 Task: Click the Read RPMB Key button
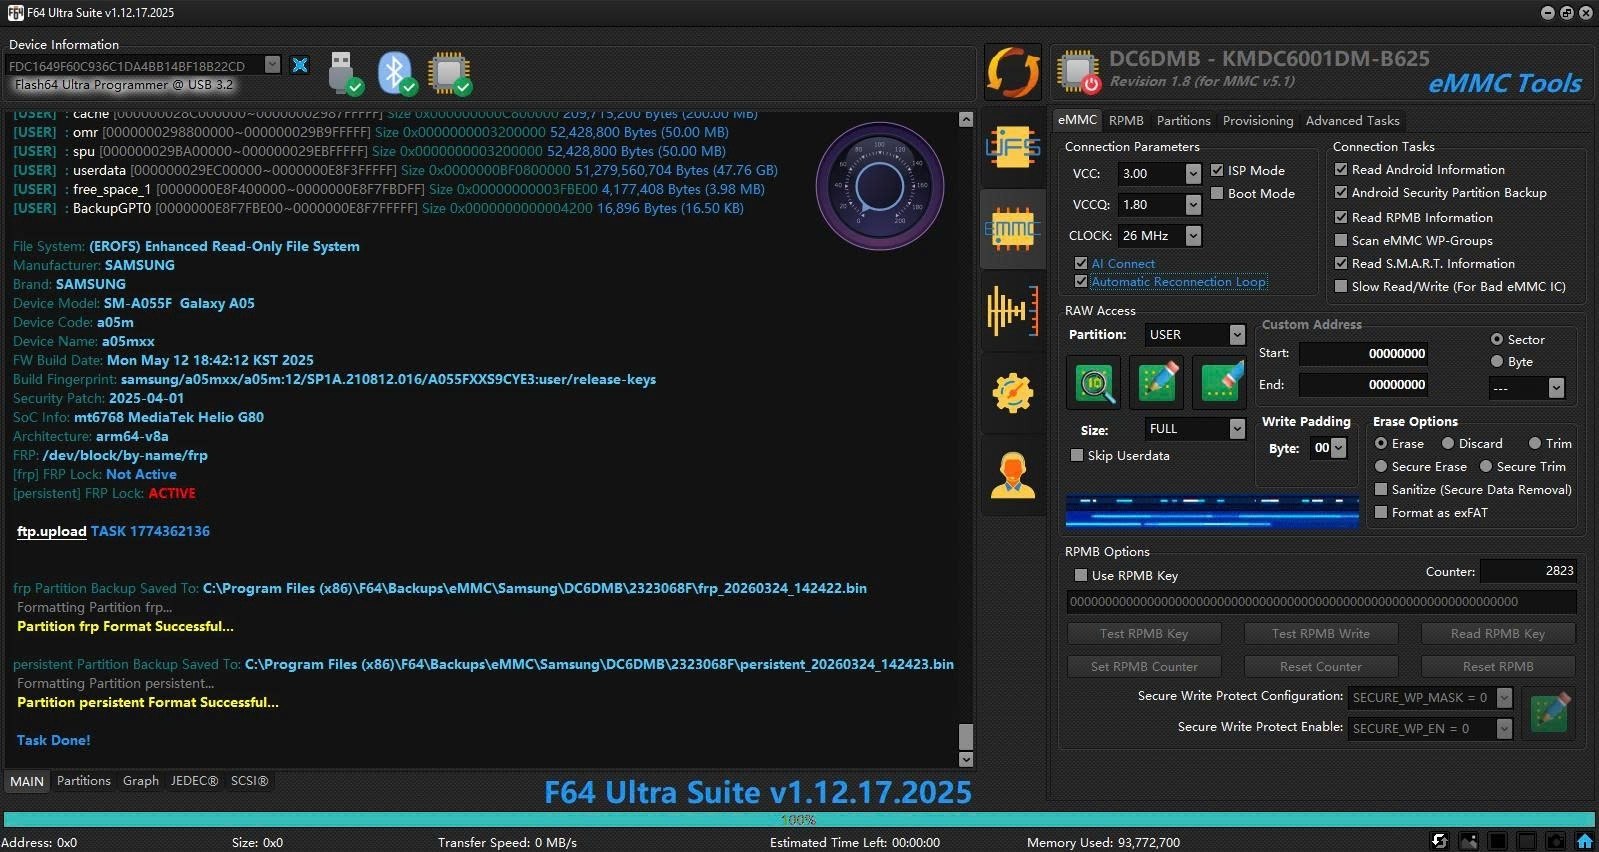[1498, 634]
